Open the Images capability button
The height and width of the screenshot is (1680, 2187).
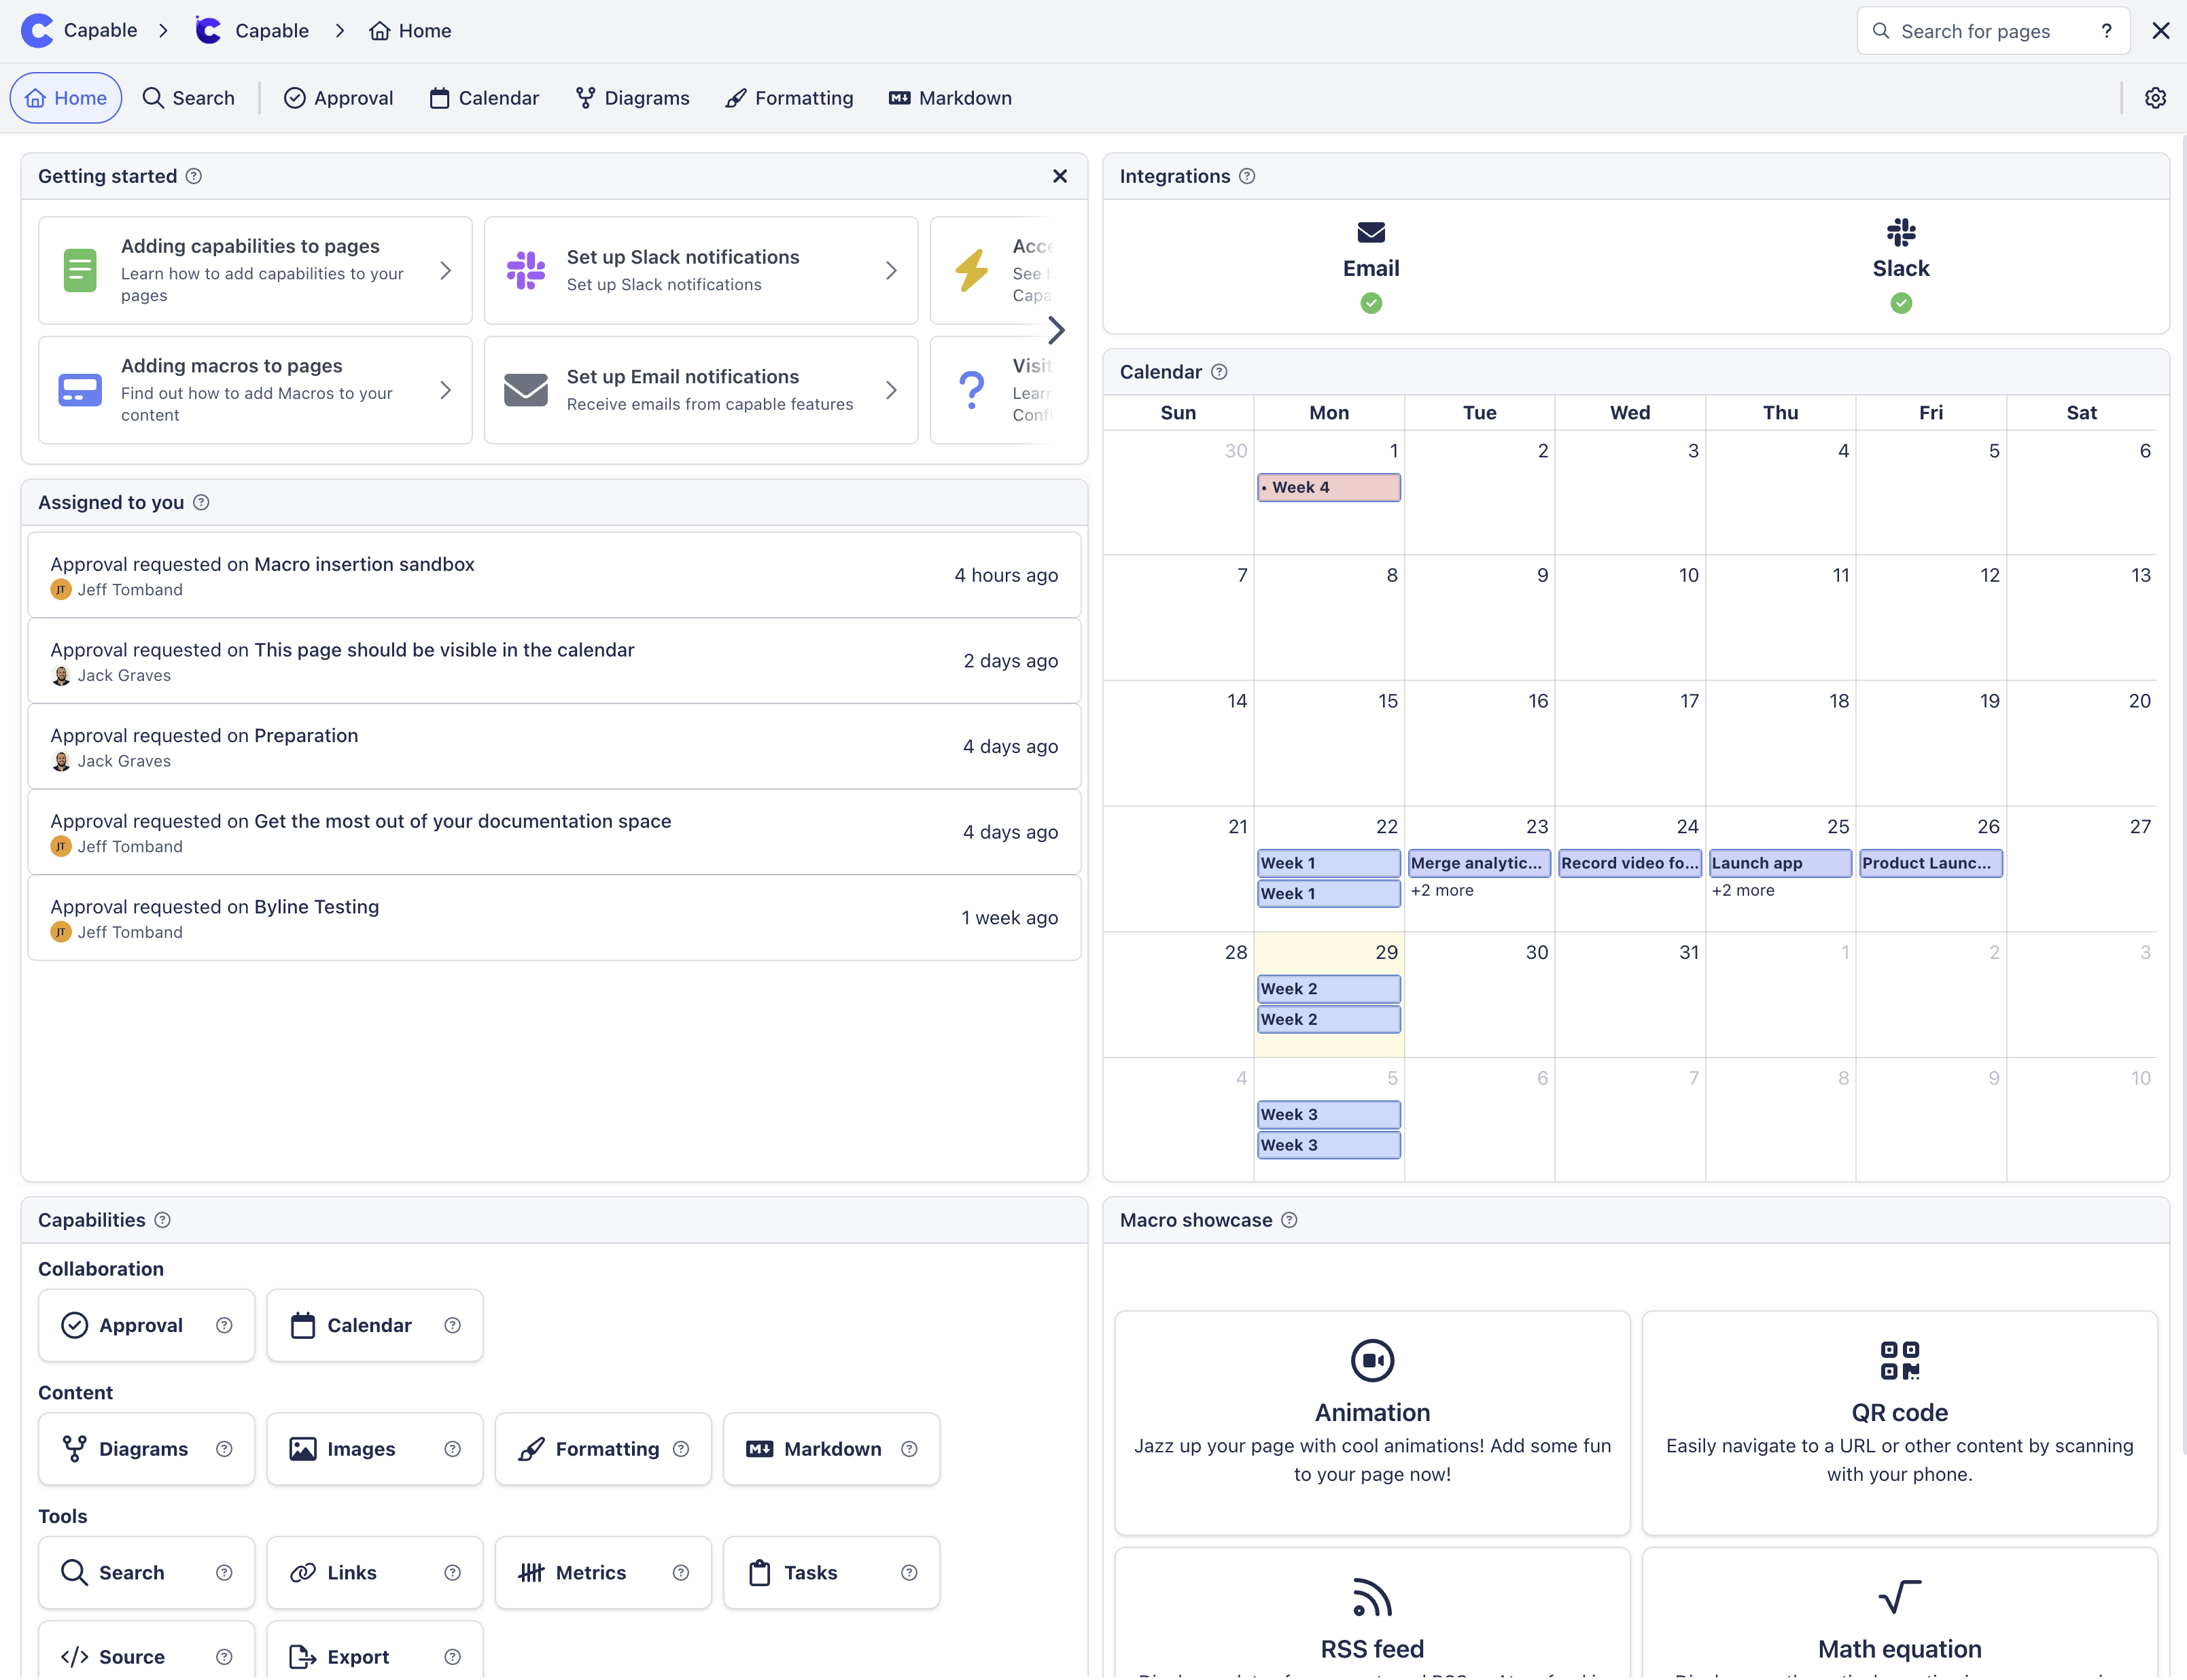(x=374, y=1449)
